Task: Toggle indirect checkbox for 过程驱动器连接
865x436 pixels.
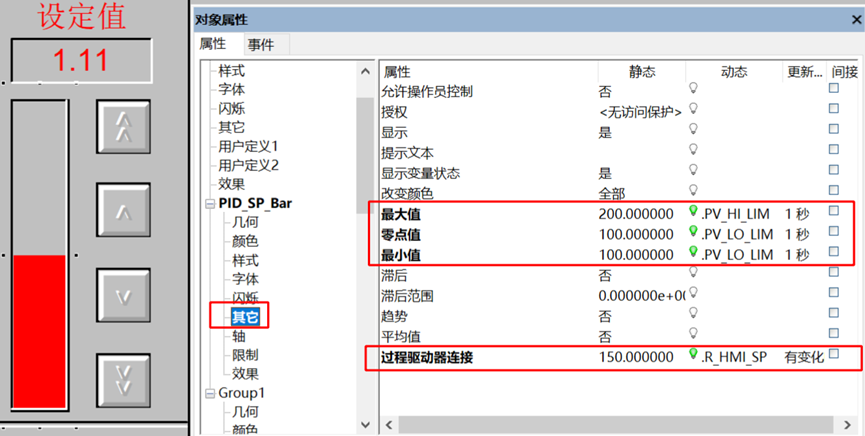Action: point(834,354)
